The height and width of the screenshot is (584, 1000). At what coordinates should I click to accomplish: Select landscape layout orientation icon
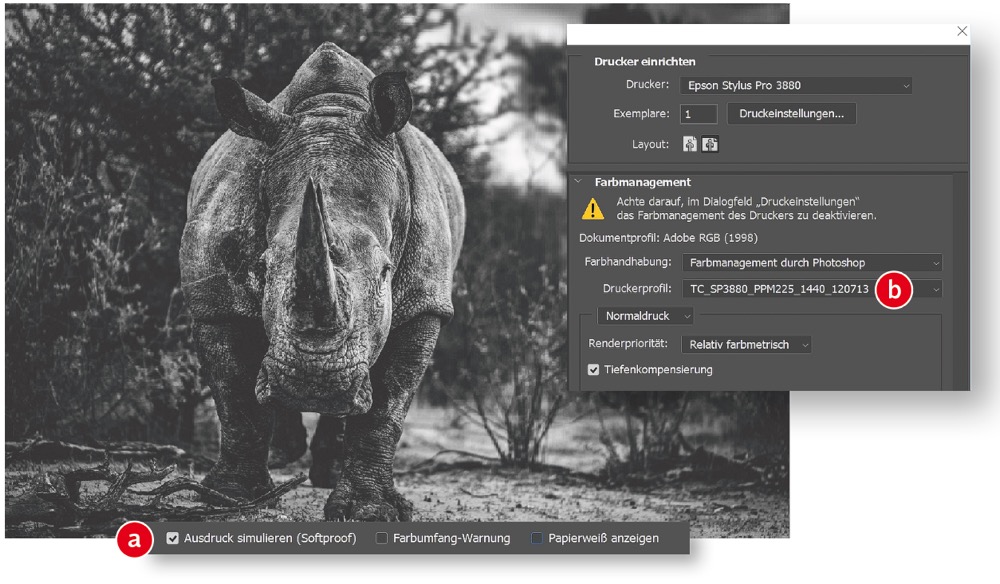point(710,144)
